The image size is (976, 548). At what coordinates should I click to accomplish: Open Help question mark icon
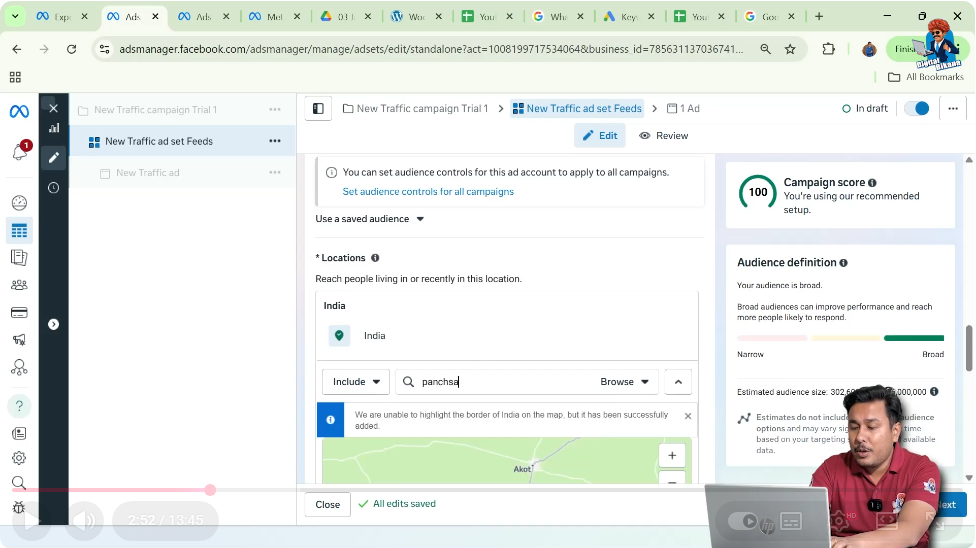coord(19,406)
